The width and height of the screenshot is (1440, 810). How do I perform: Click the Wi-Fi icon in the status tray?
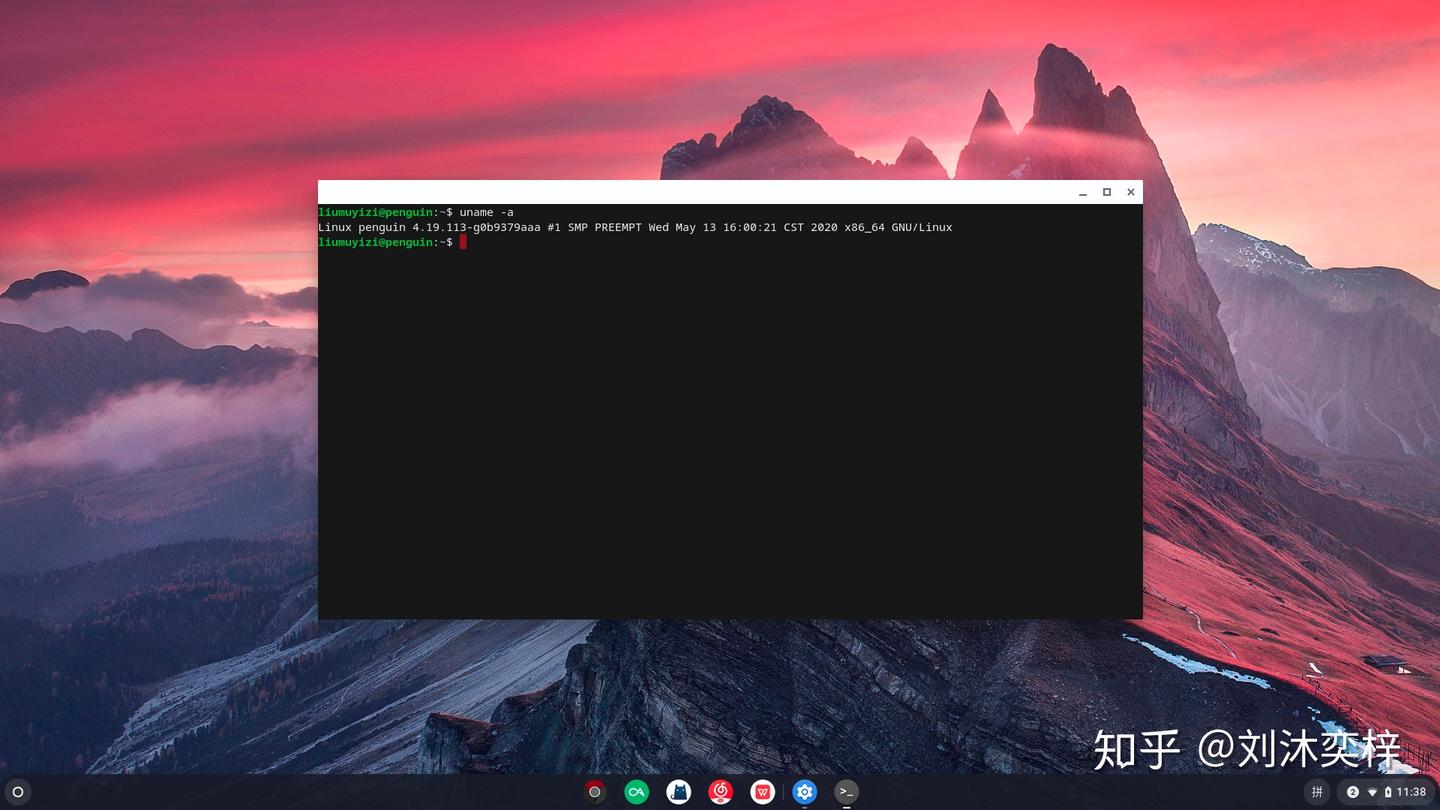pos(1372,791)
